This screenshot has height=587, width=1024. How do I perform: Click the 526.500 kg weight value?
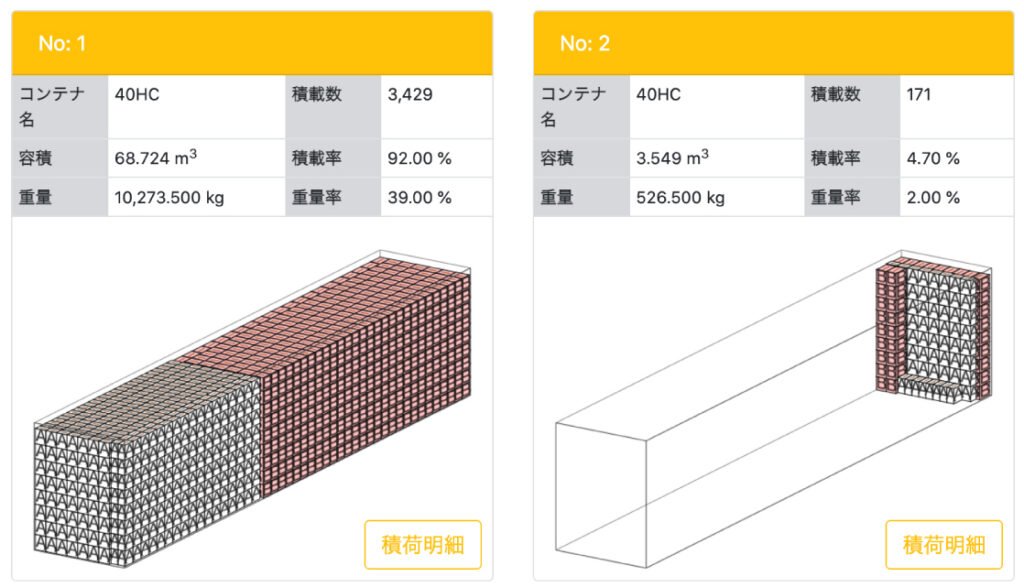tap(680, 197)
